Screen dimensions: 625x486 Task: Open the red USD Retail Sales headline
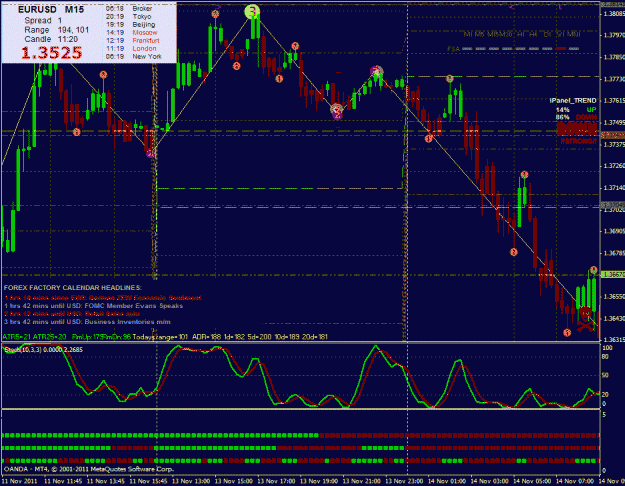pos(72,314)
